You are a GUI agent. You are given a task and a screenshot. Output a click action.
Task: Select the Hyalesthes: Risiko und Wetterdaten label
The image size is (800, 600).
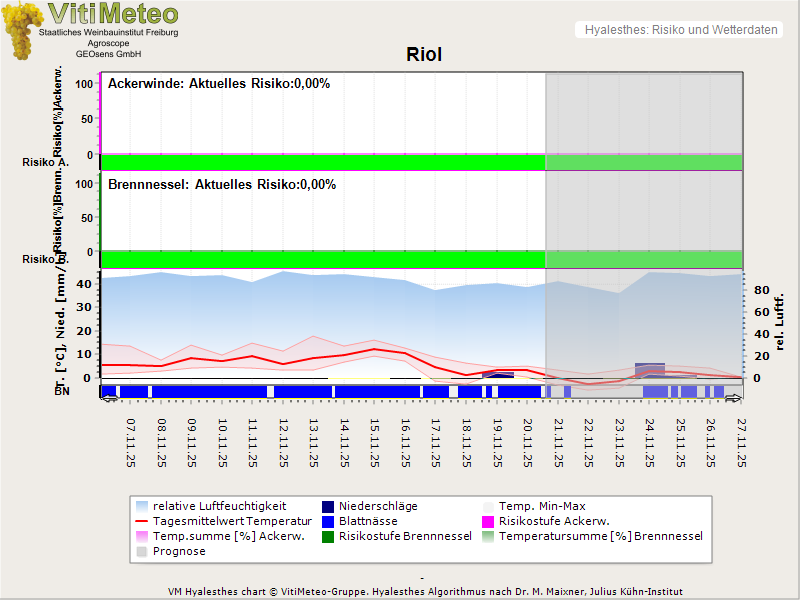tap(680, 30)
